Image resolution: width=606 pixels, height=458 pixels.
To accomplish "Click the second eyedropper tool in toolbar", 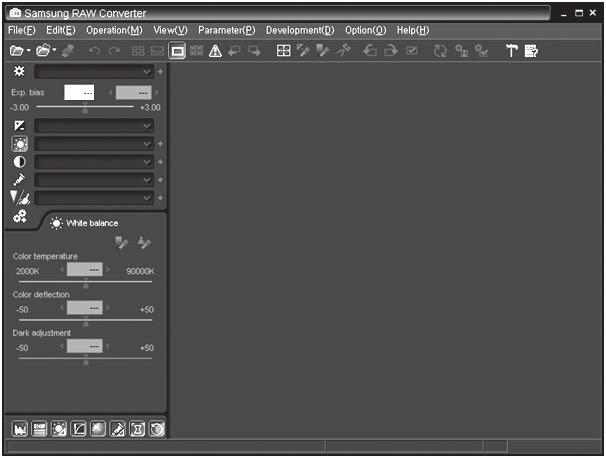I will tap(323, 51).
